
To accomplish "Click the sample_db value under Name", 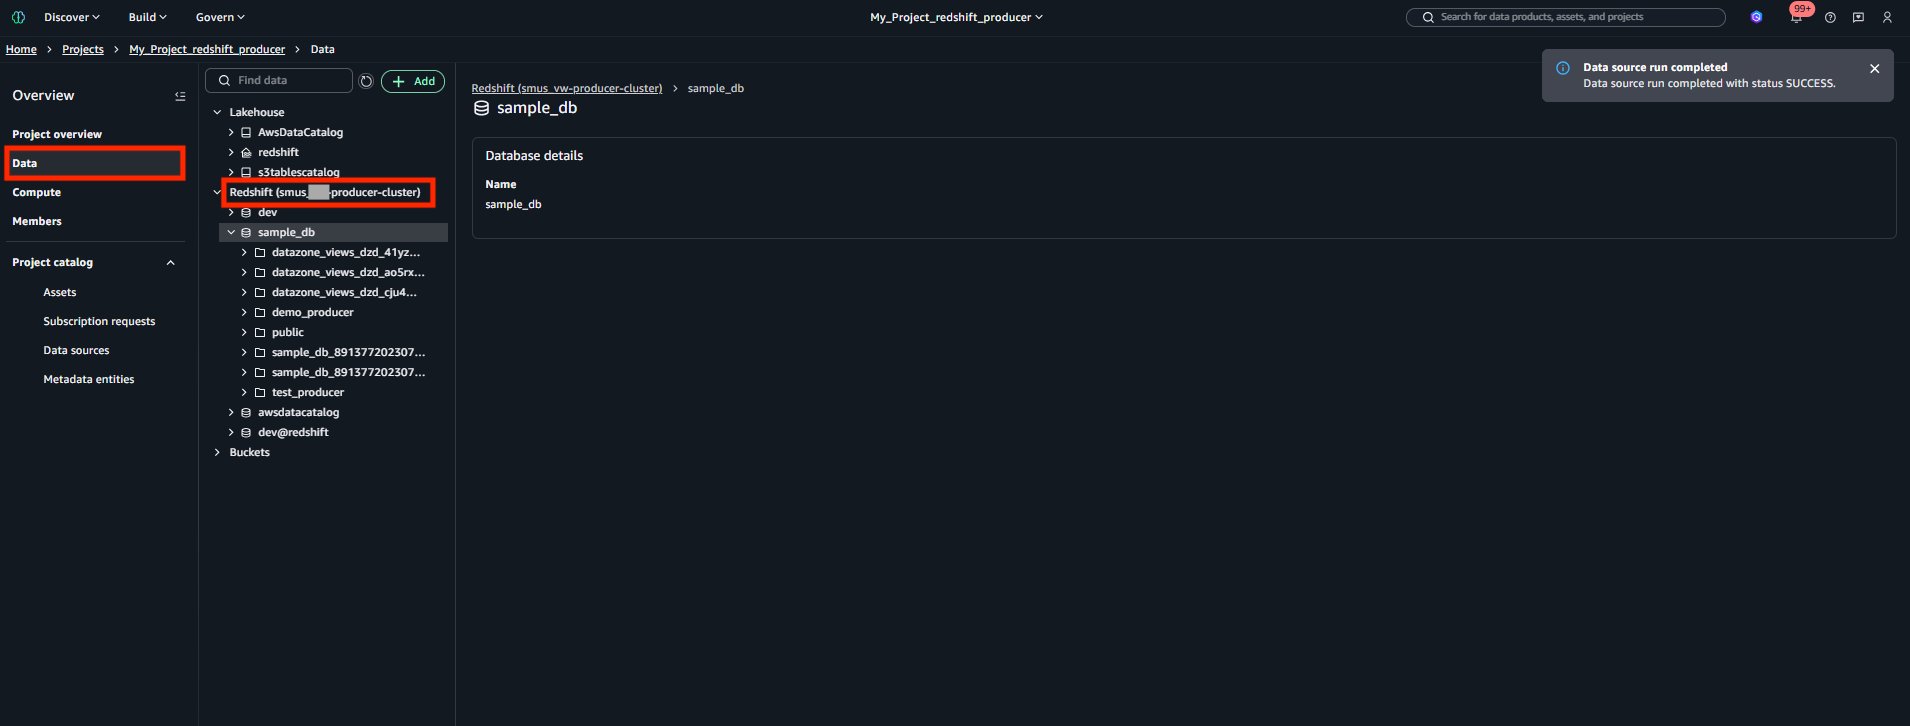I will click(513, 204).
